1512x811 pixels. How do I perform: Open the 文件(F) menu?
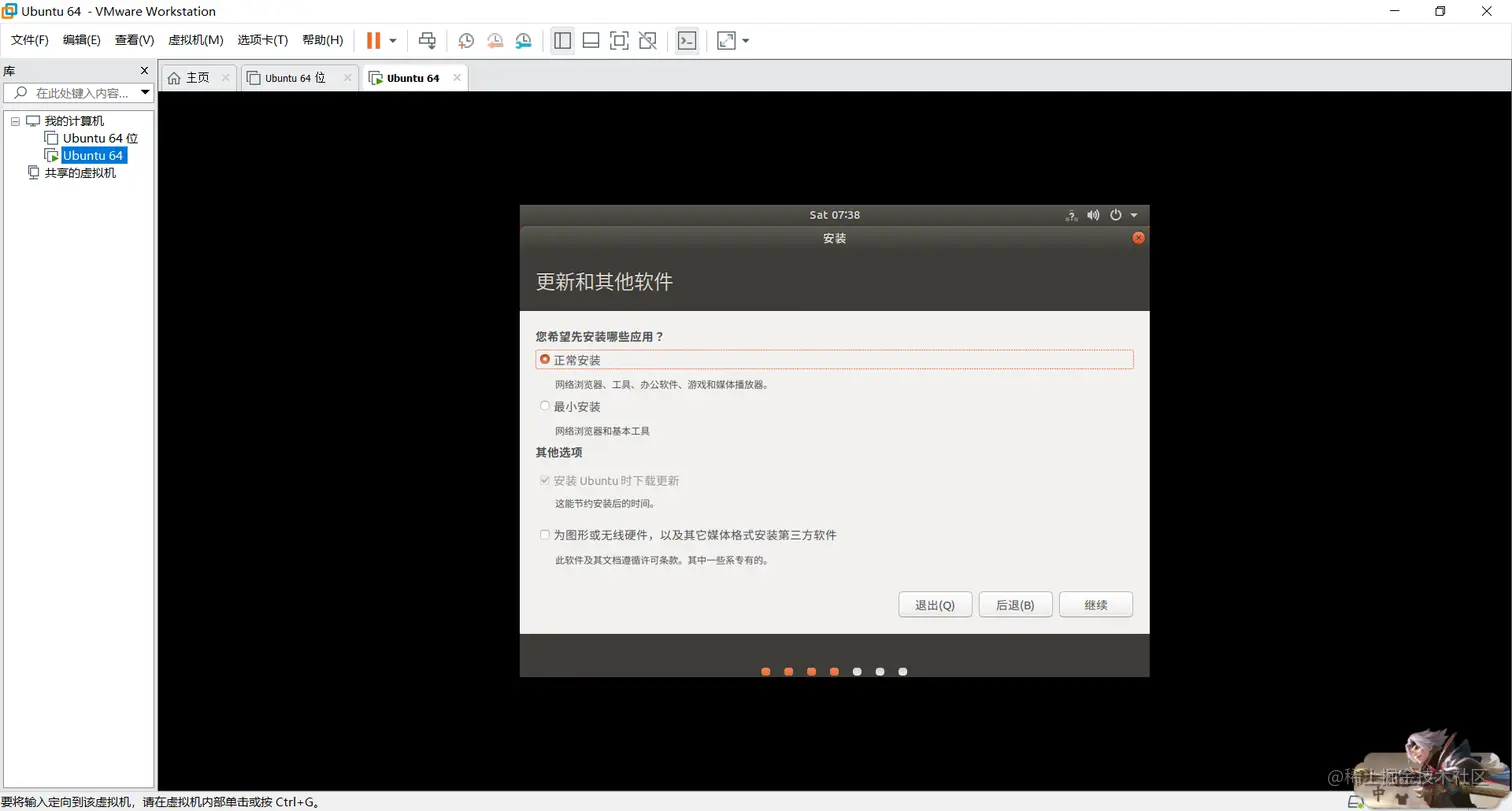click(x=30, y=40)
